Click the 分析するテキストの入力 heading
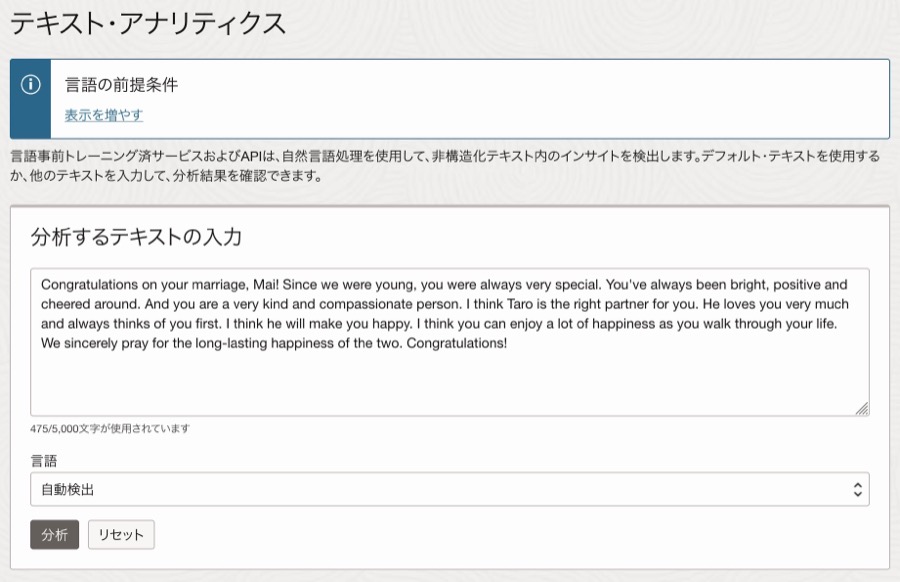The image size is (900, 582). point(136,237)
